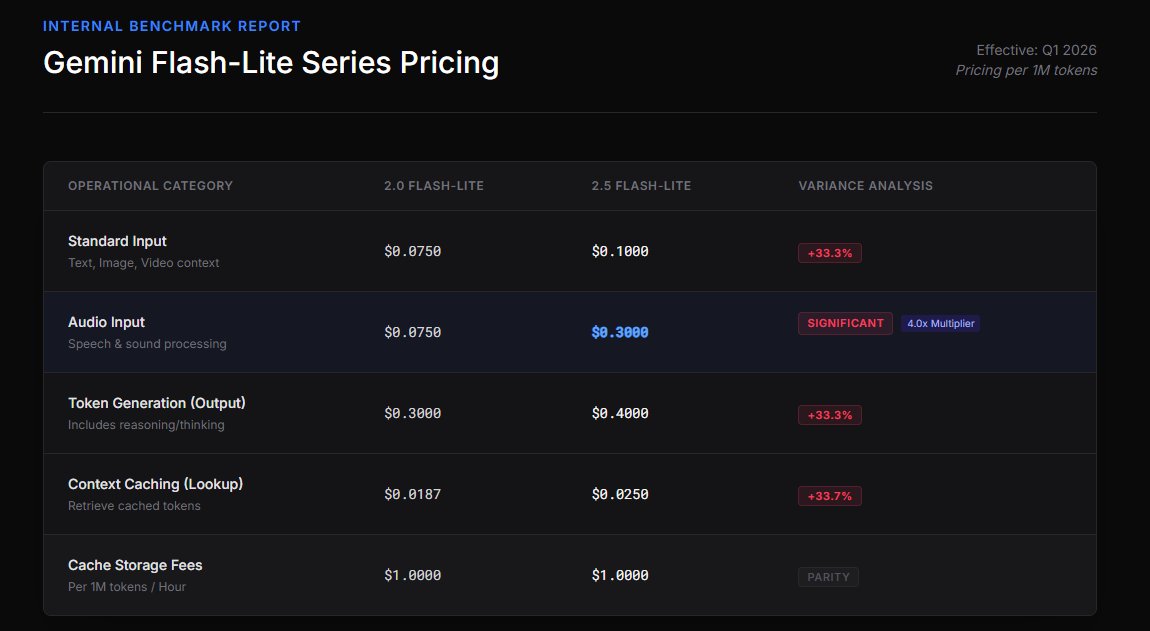Click the SIGNIFICANT badge in Audio row
The width and height of the screenshot is (1150, 631).
coord(845,324)
